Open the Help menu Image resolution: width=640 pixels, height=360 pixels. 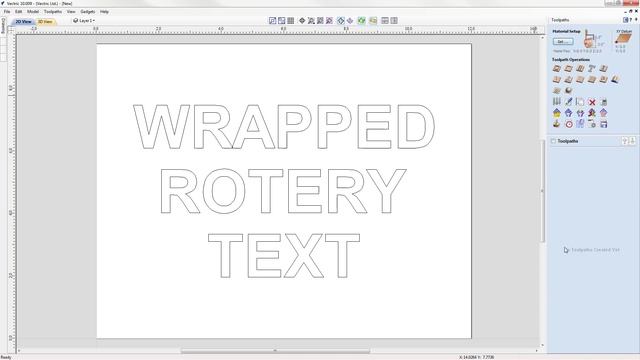[104, 12]
